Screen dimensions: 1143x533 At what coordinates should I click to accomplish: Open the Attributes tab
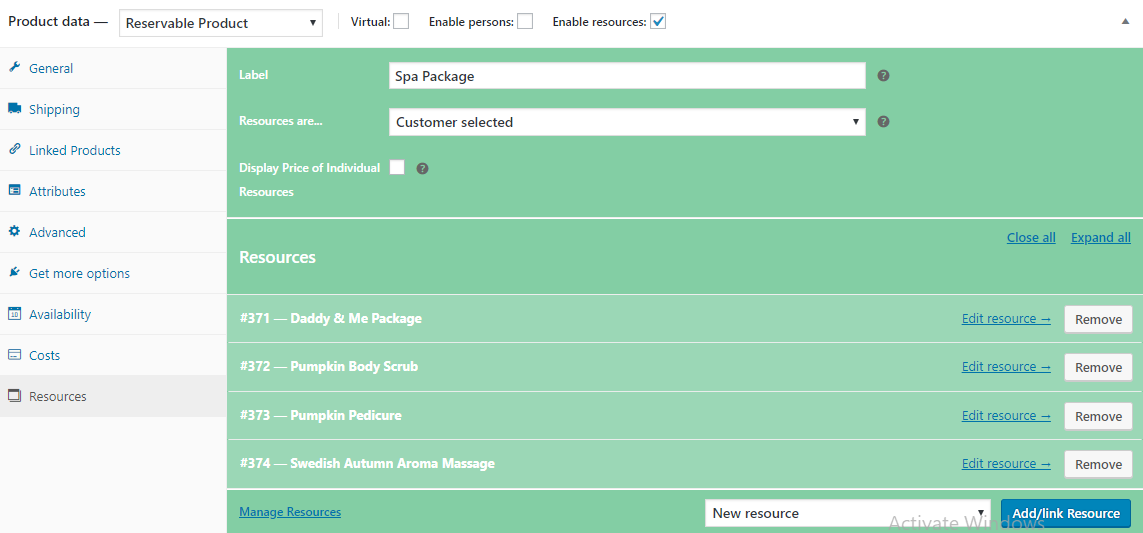[57, 191]
